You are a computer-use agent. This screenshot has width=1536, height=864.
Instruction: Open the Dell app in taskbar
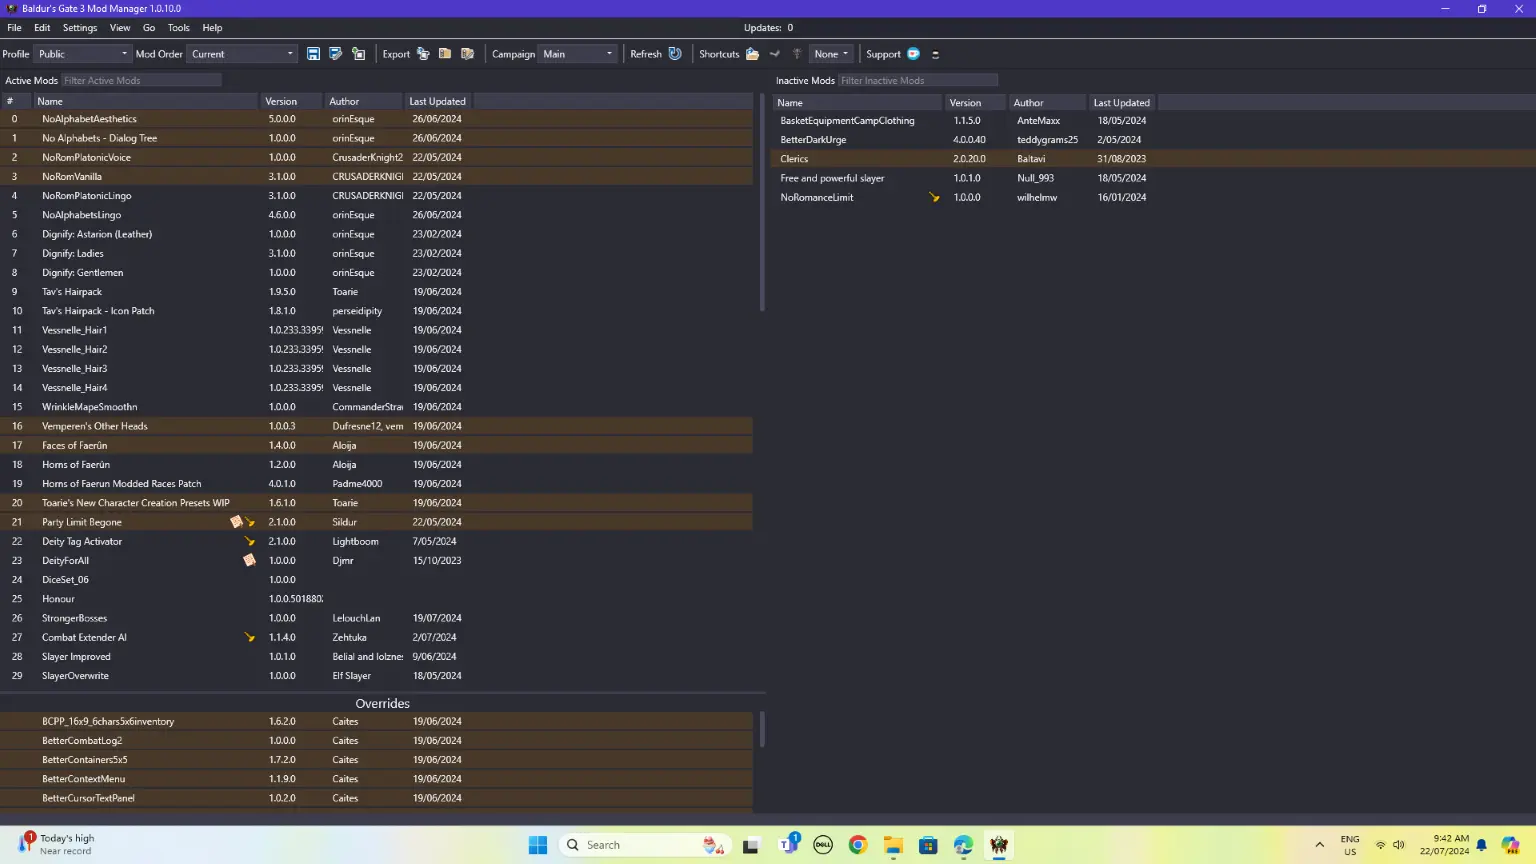click(x=823, y=845)
